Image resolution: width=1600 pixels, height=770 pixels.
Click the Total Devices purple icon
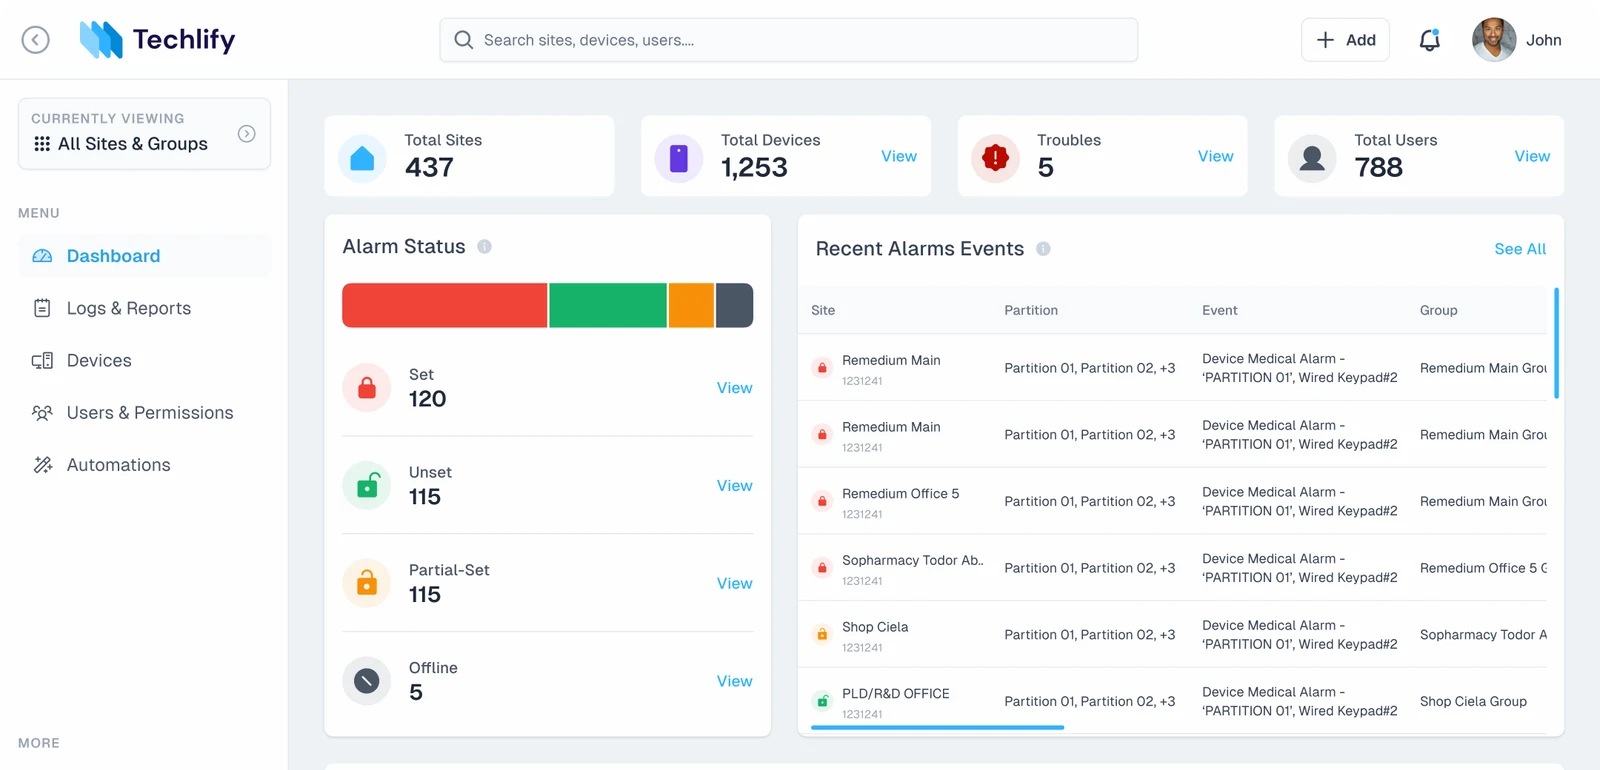pos(679,158)
